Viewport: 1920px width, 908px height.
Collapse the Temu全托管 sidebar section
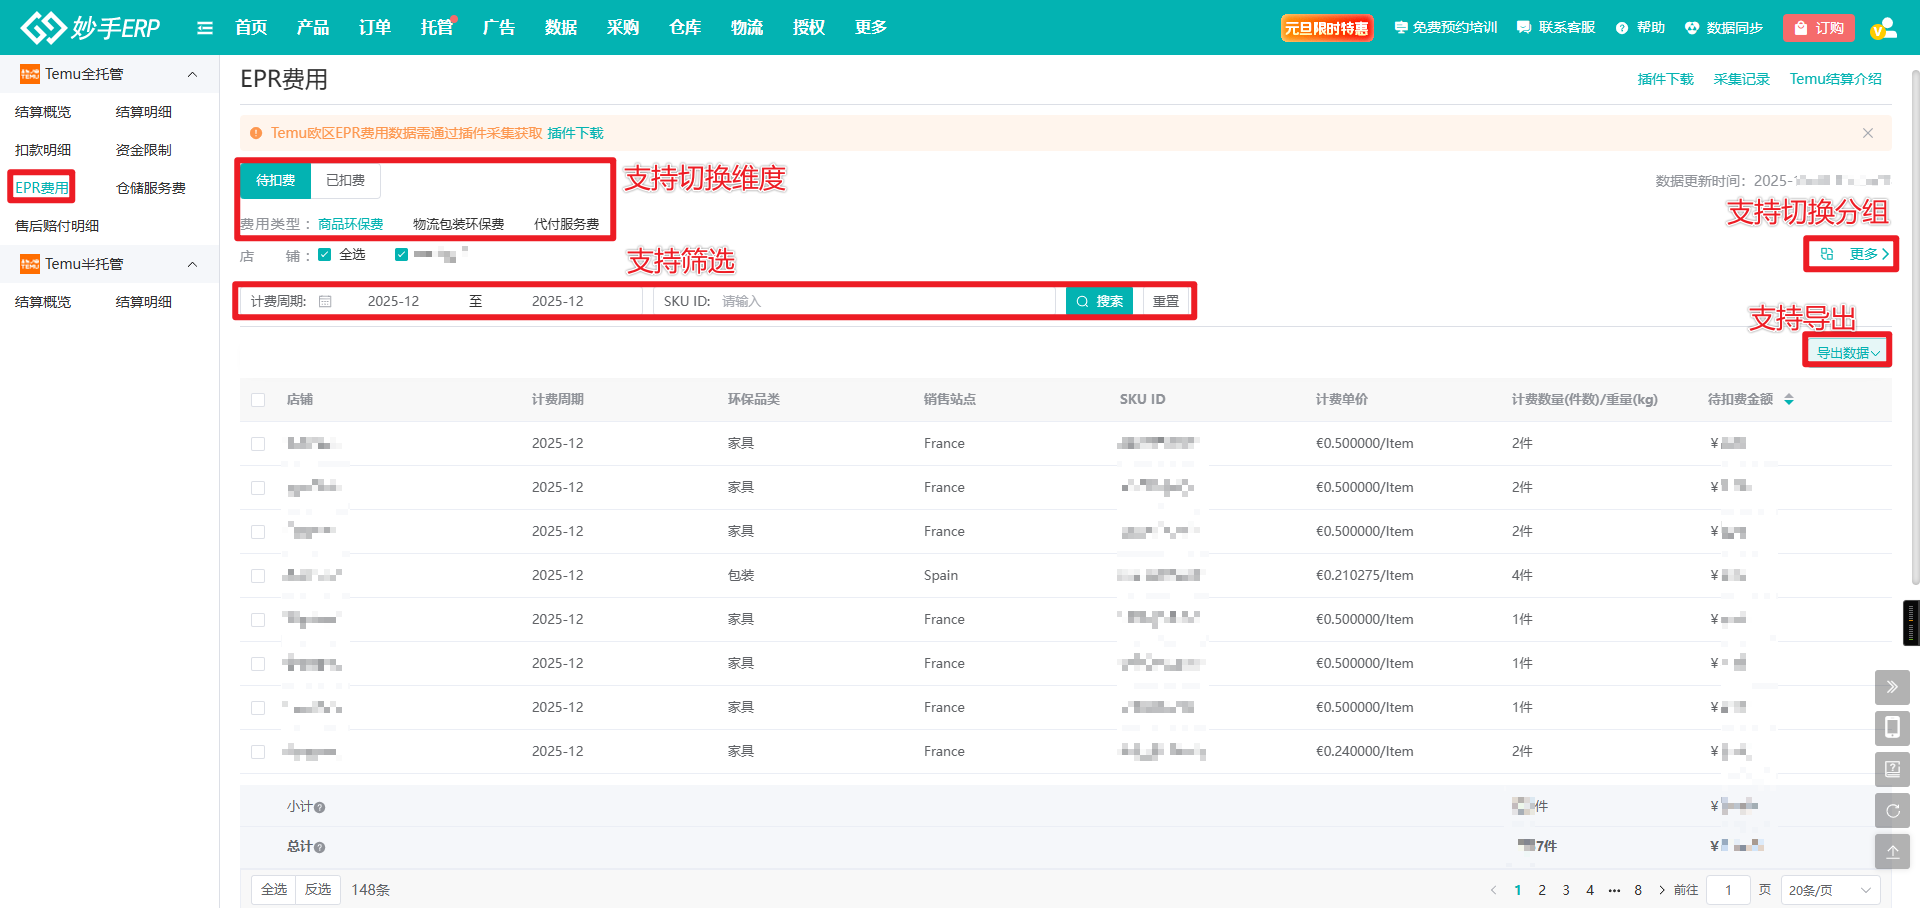192,74
